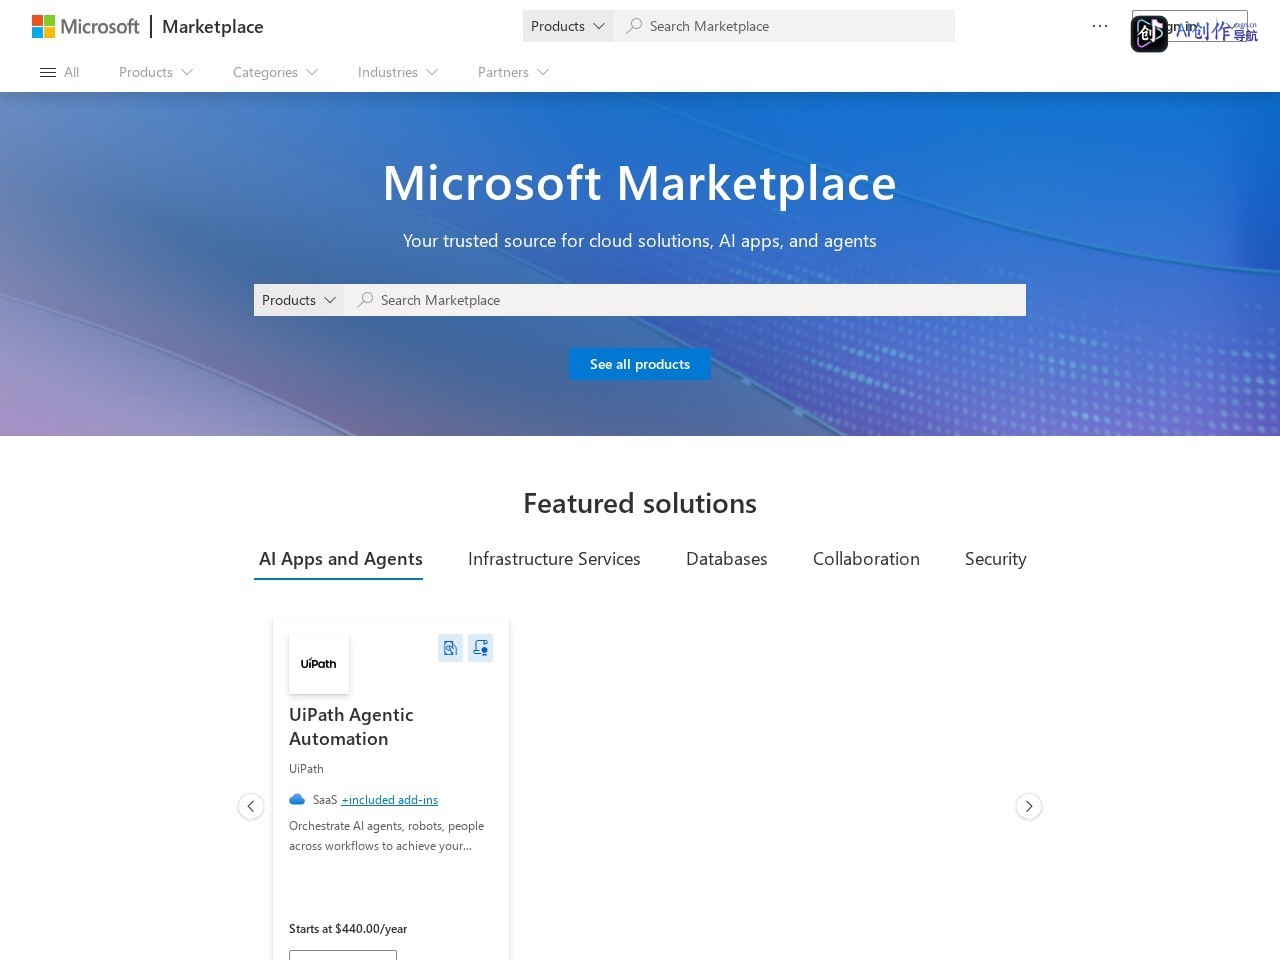Image resolution: width=1280 pixels, height=960 pixels.
Task: Click the 'Orchestrate AI agents, robots, people' description
Action: (x=386, y=836)
